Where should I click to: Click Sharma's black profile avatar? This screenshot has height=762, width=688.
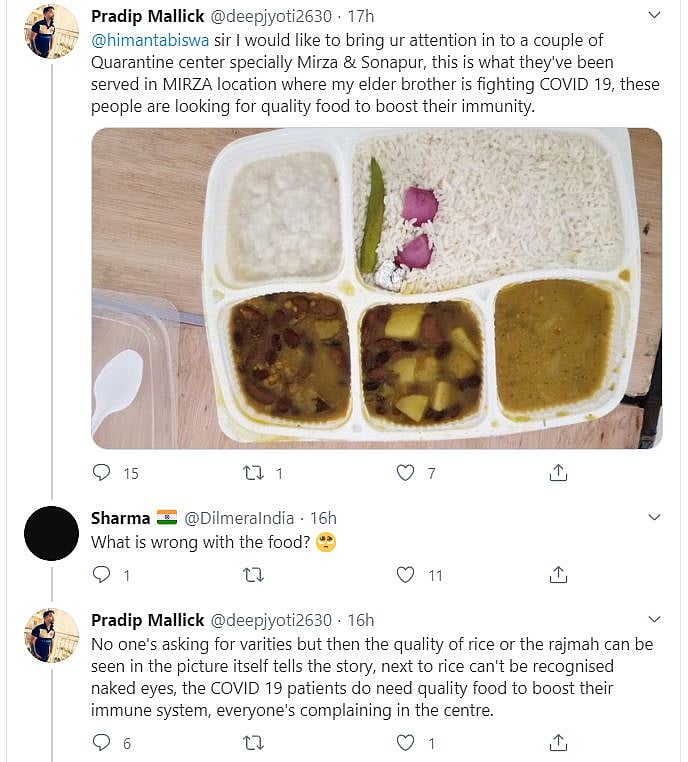[51, 534]
